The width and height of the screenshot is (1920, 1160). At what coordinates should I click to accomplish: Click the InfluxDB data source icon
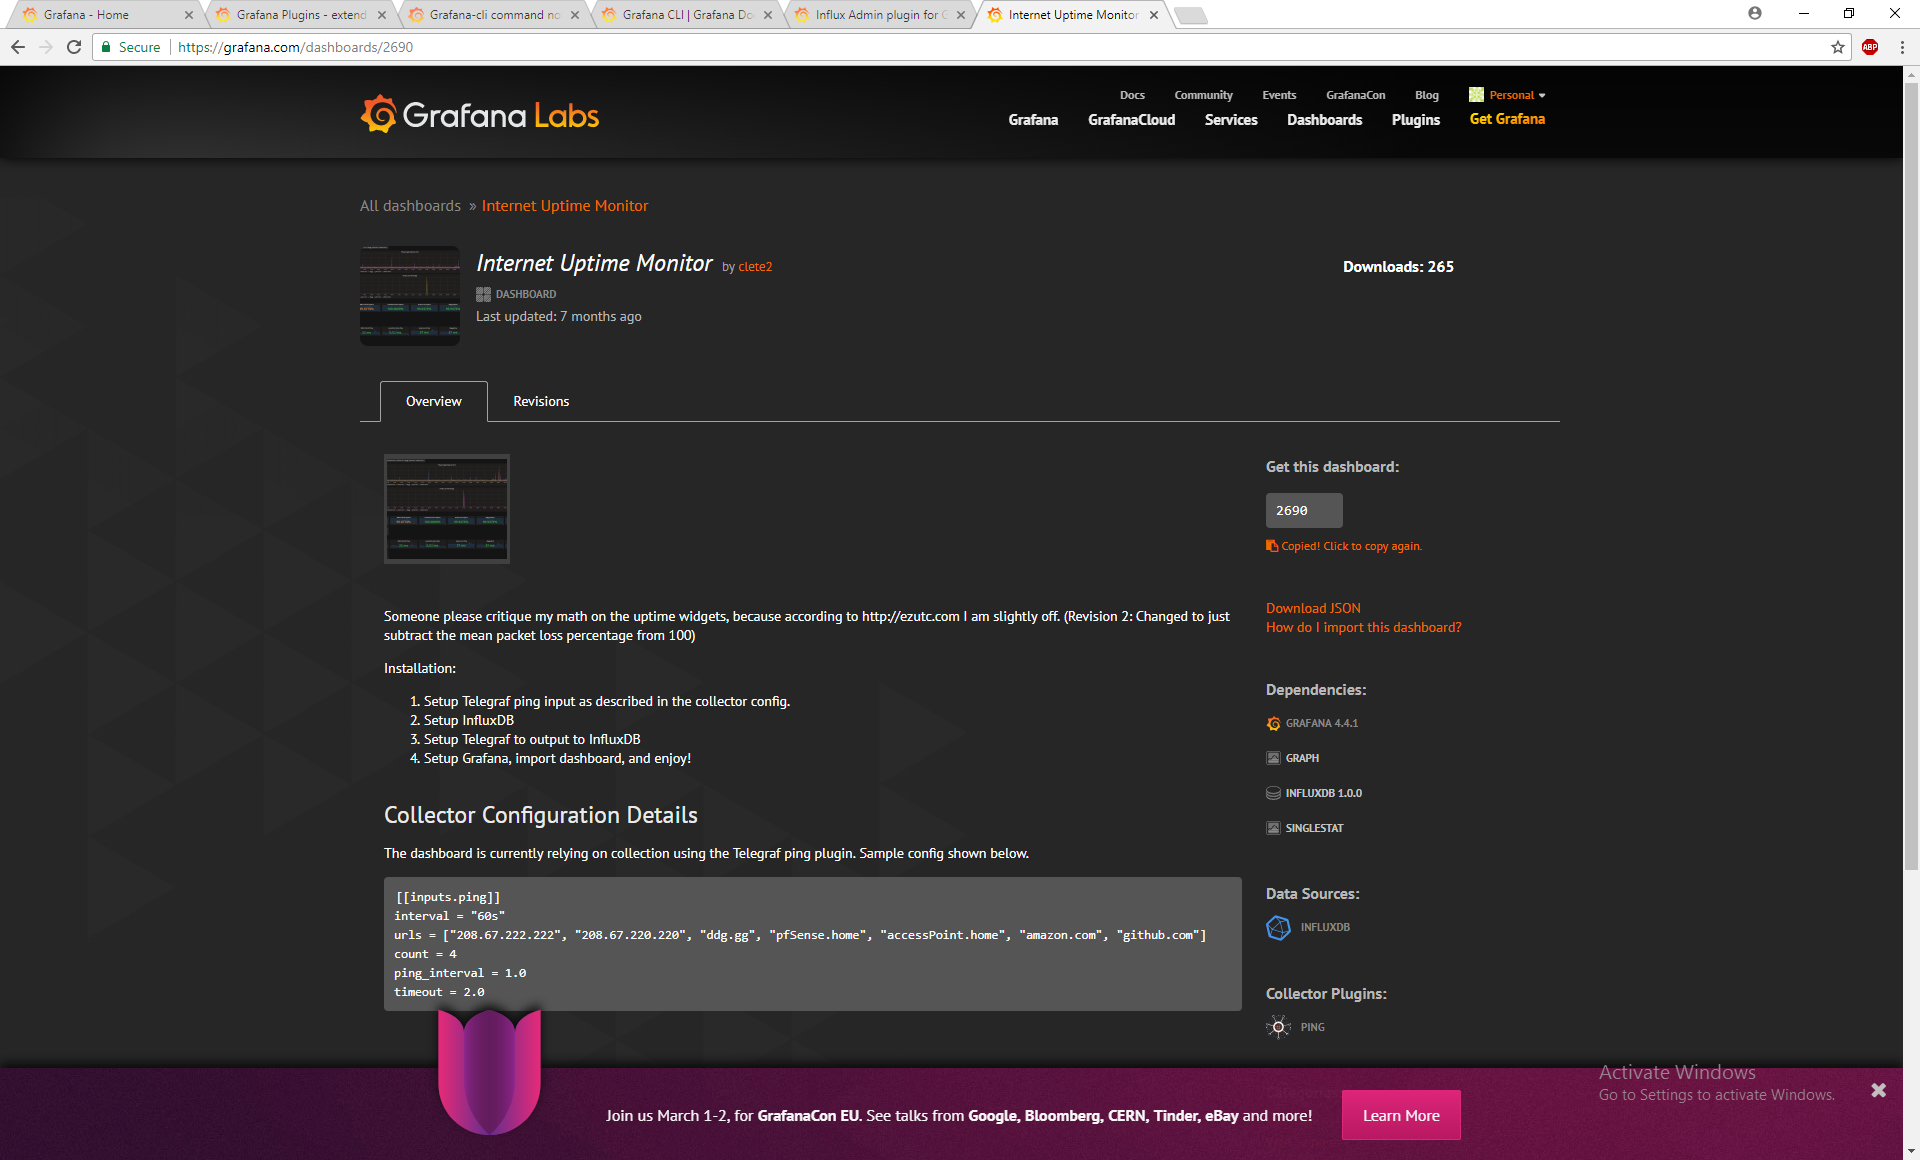pyautogui.click(x=1278, y=927)
